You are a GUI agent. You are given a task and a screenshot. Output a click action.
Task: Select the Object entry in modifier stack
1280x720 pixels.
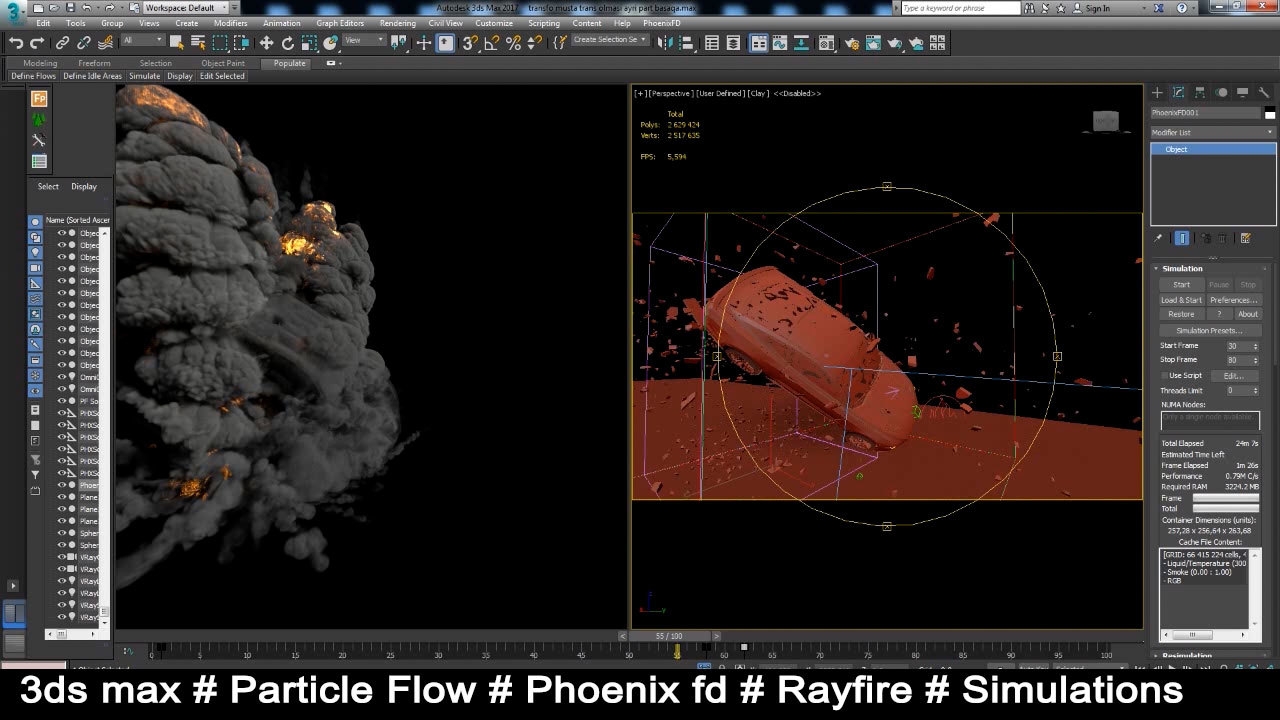[1213, 149]
